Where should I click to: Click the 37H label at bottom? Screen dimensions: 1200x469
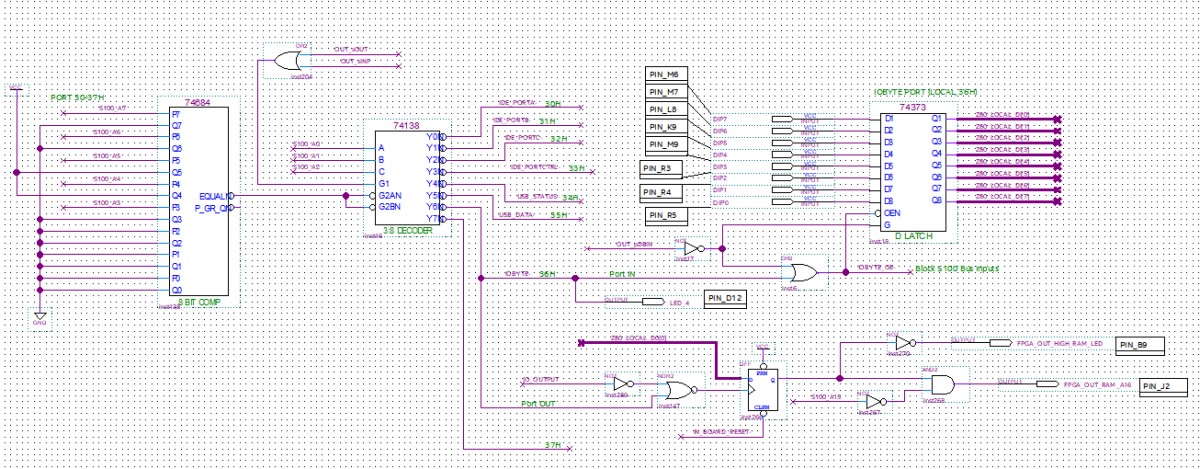point(552,443)
